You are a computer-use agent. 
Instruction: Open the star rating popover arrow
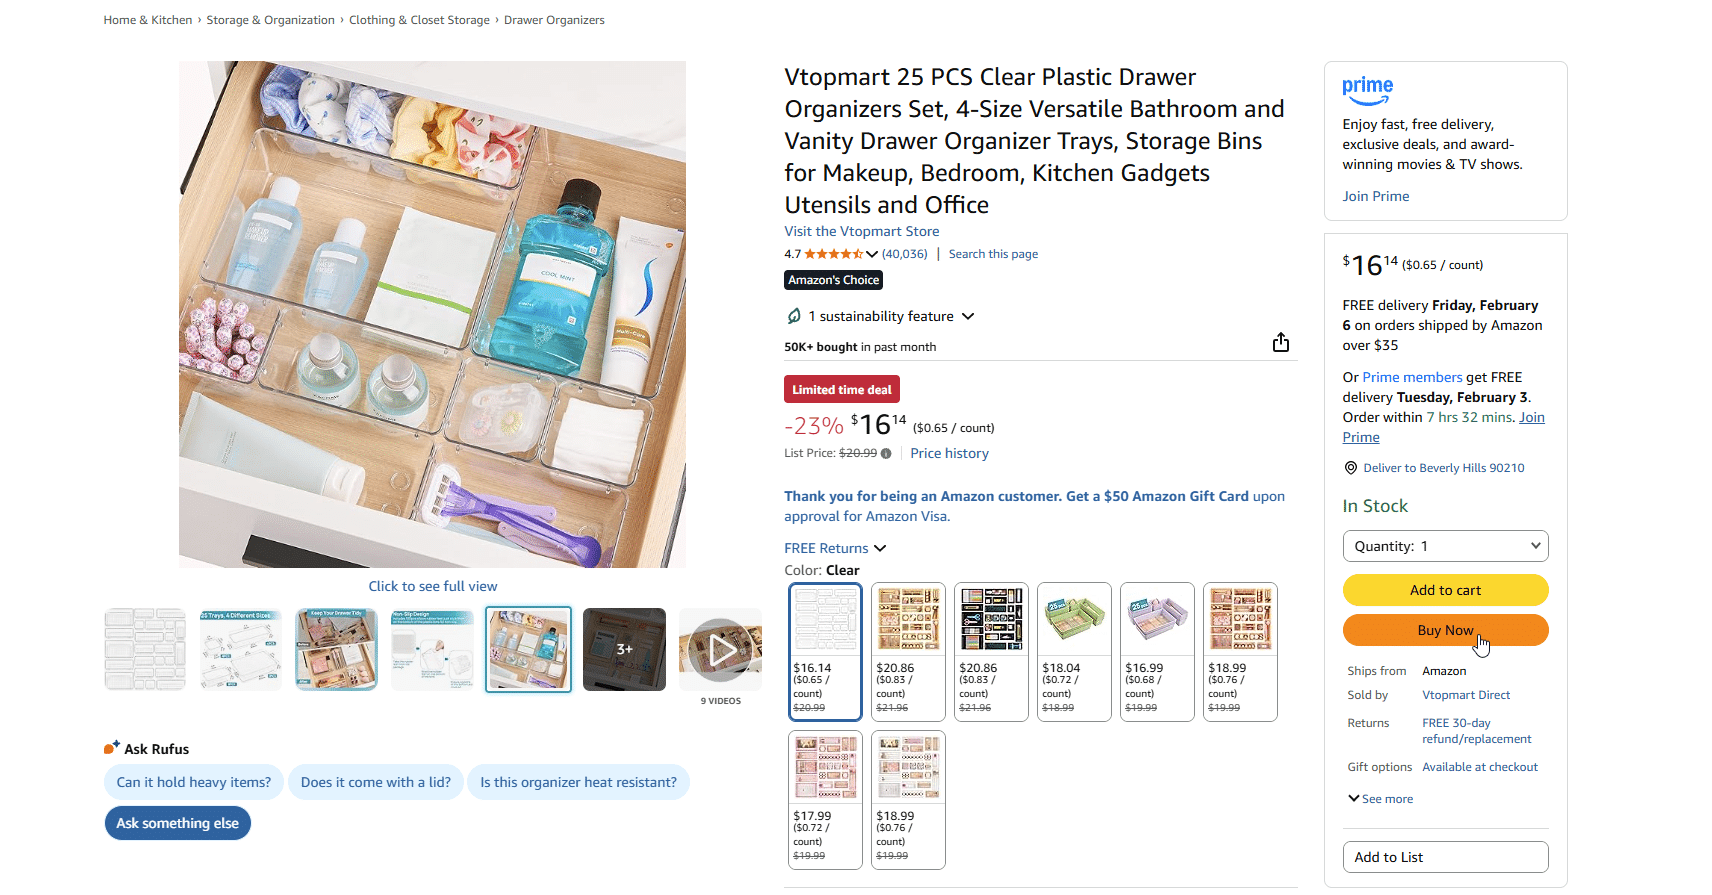coord(872,254)
